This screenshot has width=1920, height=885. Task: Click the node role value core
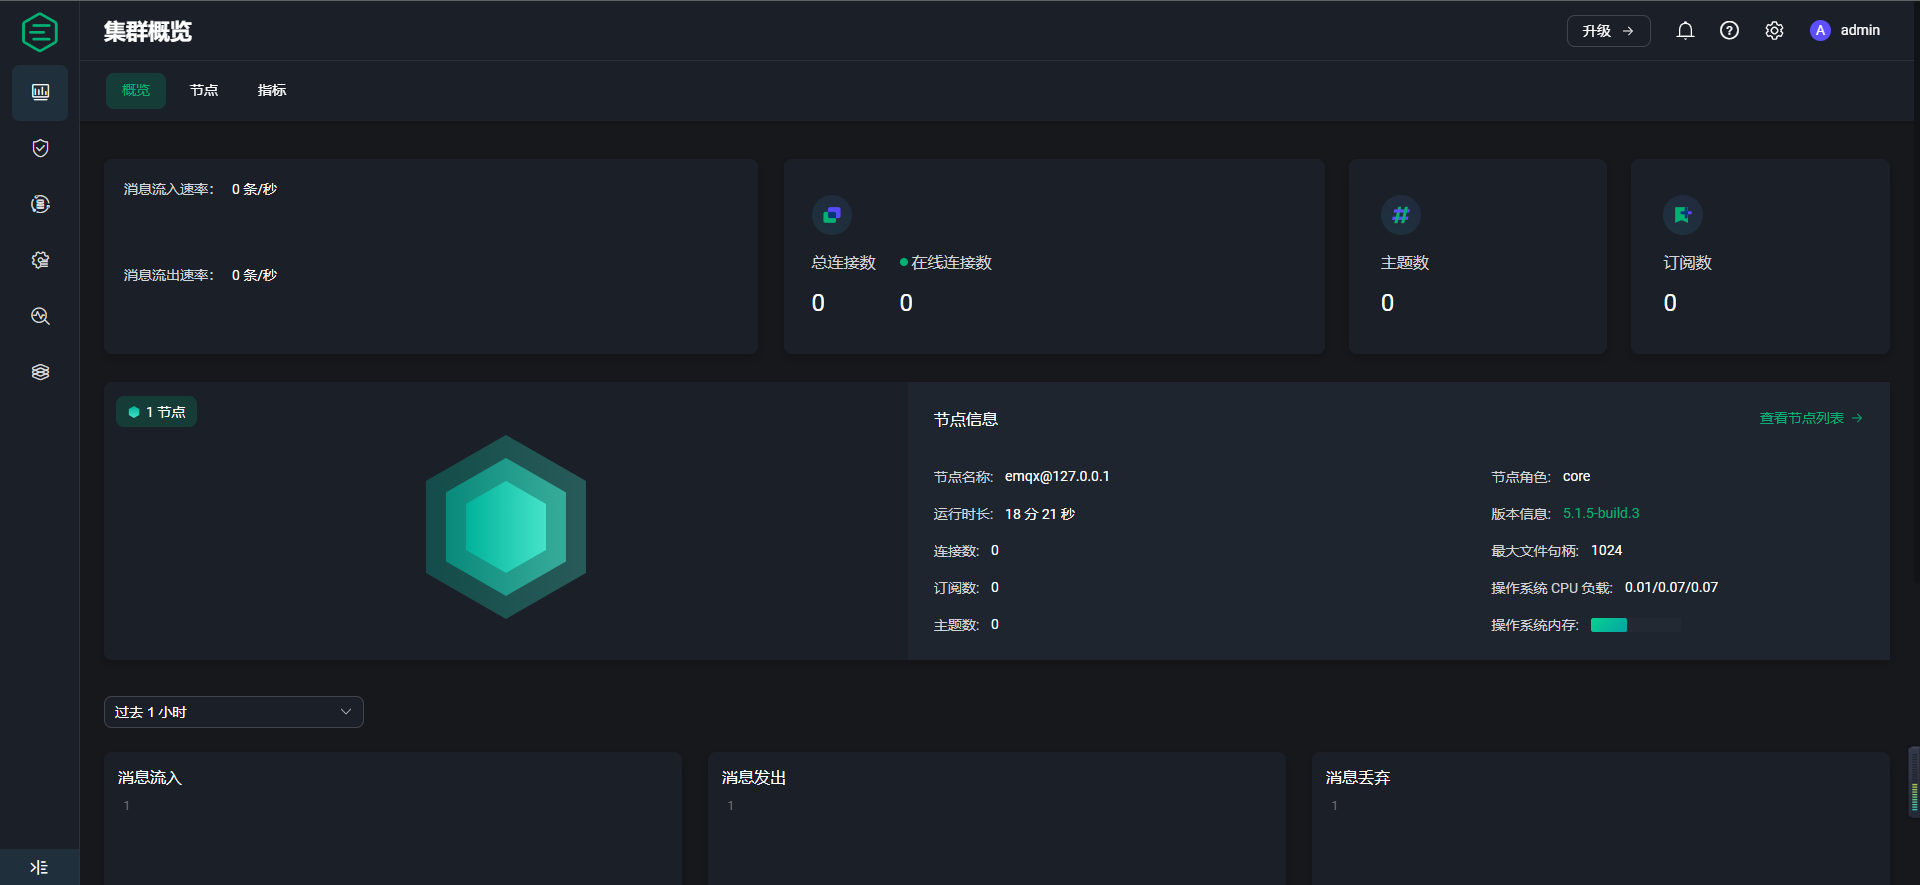coord(1577,476)
